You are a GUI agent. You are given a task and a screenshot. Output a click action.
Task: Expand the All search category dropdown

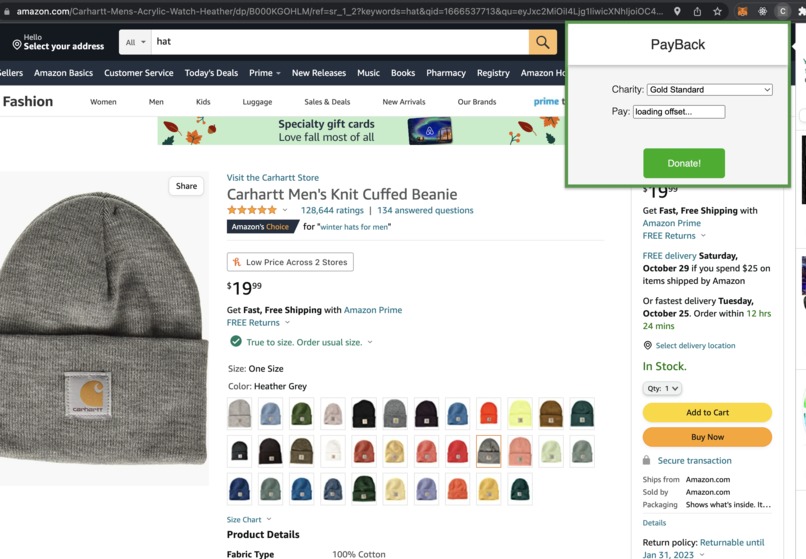click(135, 42)
